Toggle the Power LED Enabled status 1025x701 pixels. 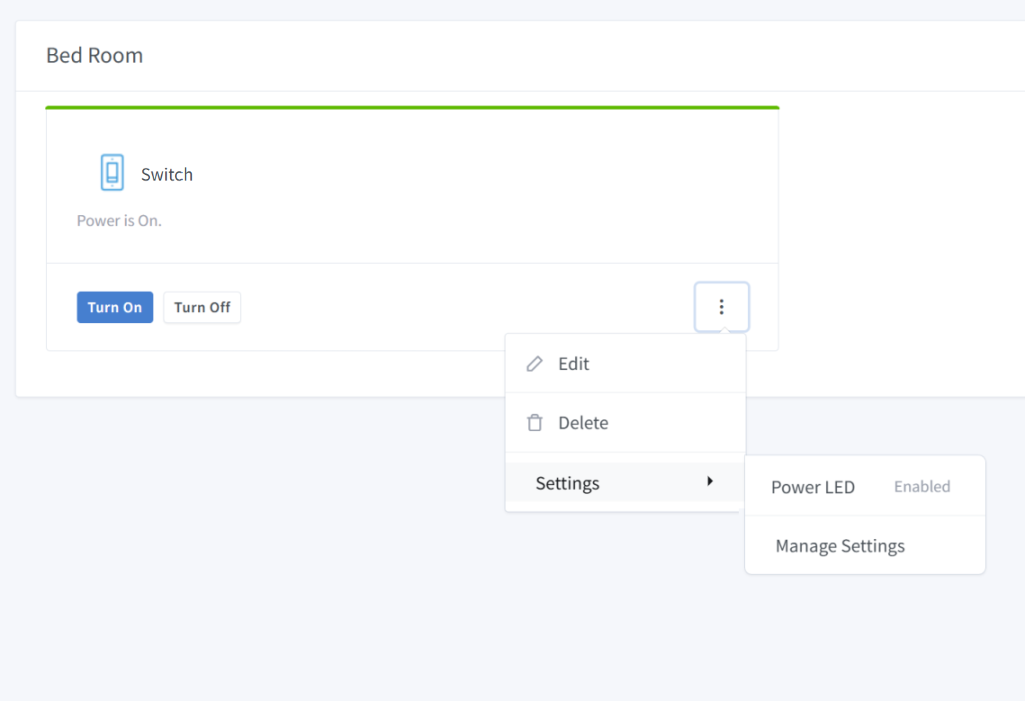coord(921,487)
